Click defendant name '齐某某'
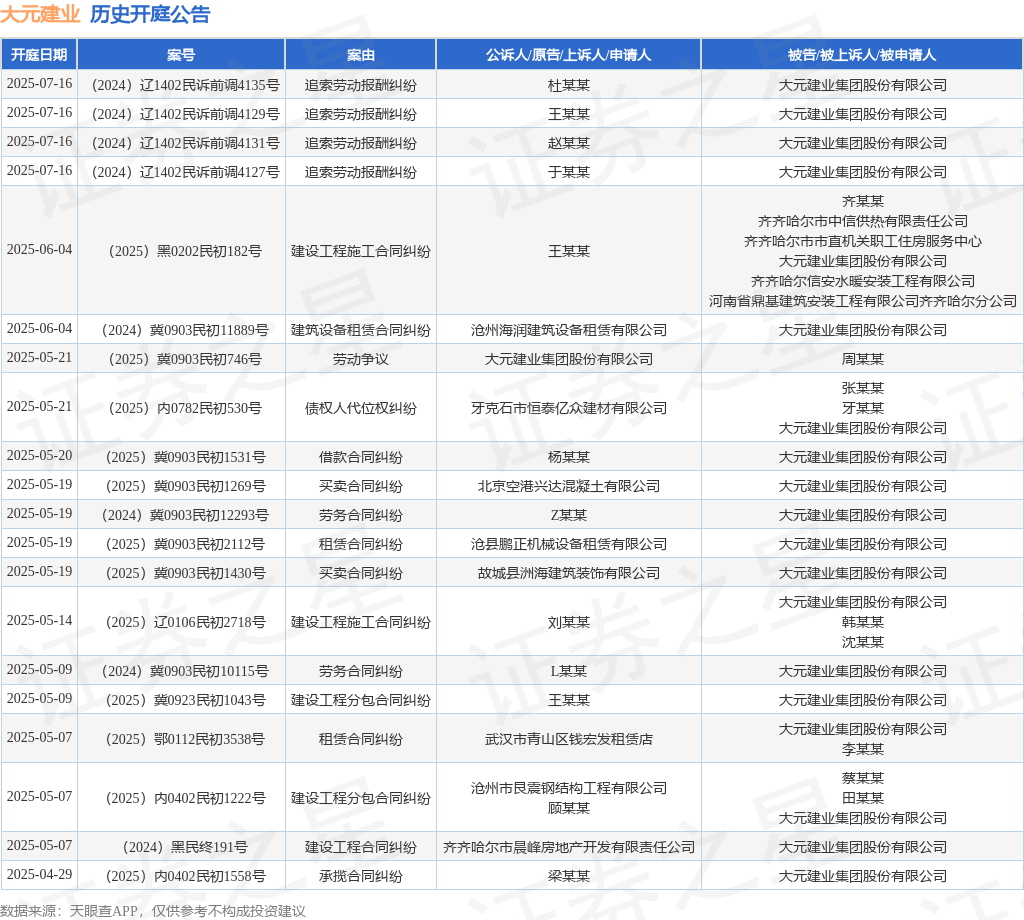This screenshot has width=1024, height=920. [x=863, y=201]
